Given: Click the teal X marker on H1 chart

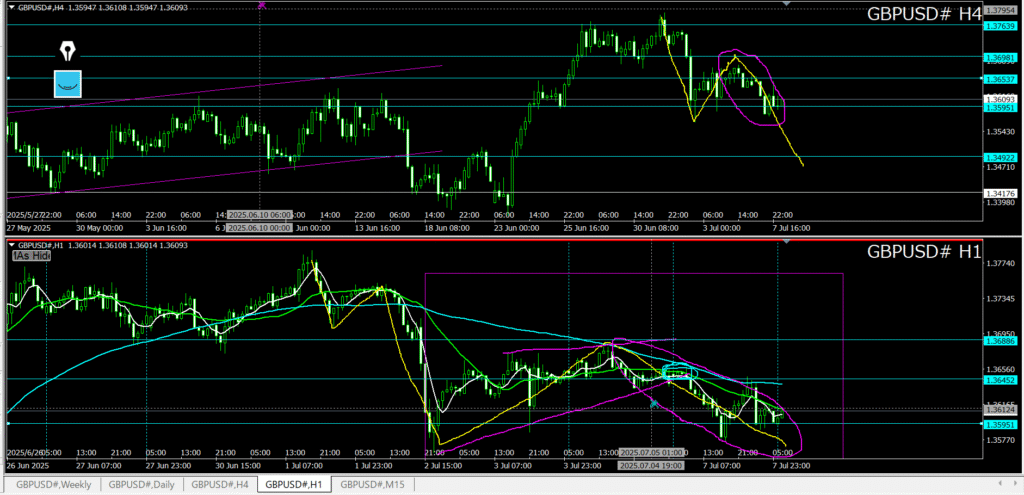Looking at the screenshot, I should (653, 403).
